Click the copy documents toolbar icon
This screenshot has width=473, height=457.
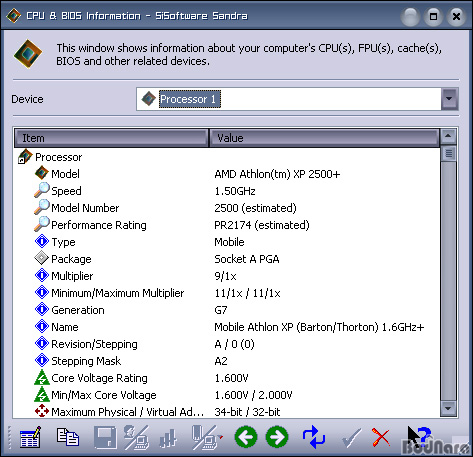coord(68,437)
